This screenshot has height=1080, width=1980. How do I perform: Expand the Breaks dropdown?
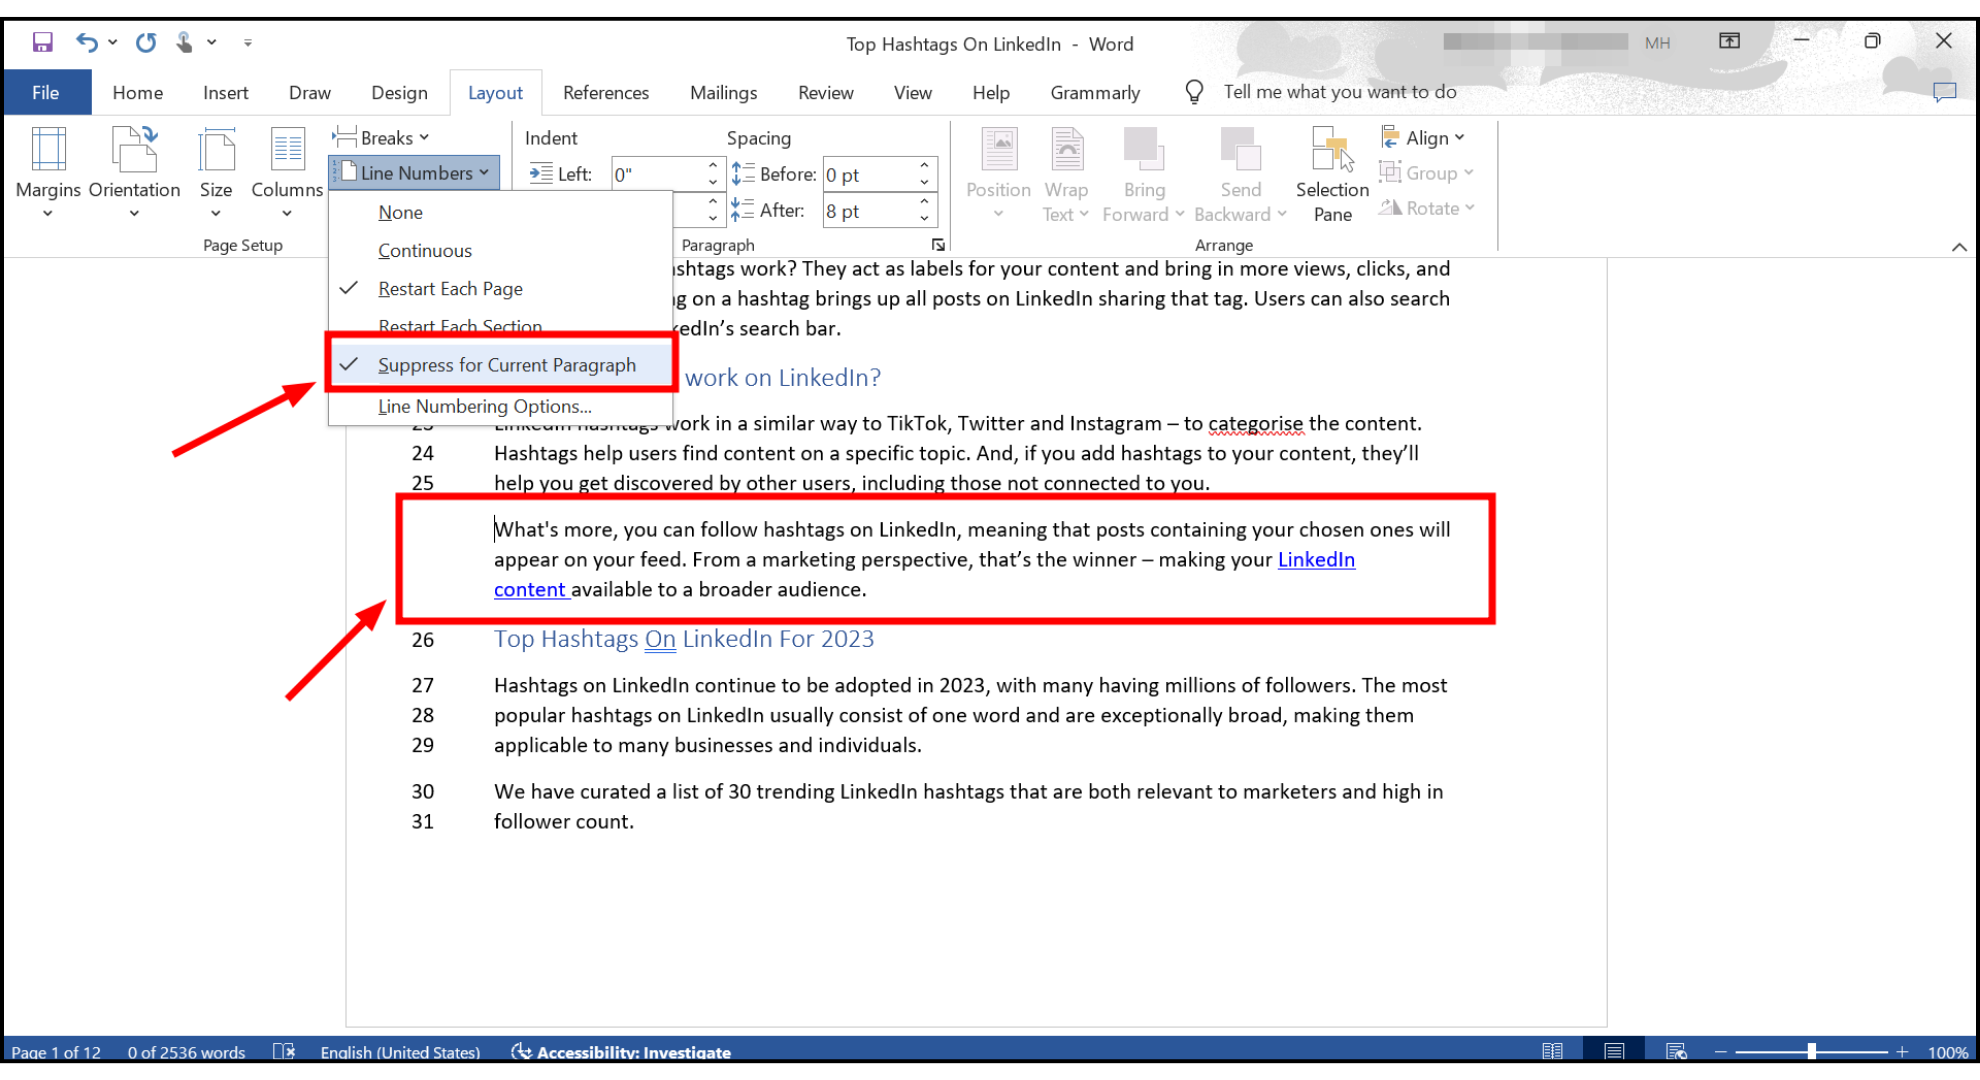(385, 138)
